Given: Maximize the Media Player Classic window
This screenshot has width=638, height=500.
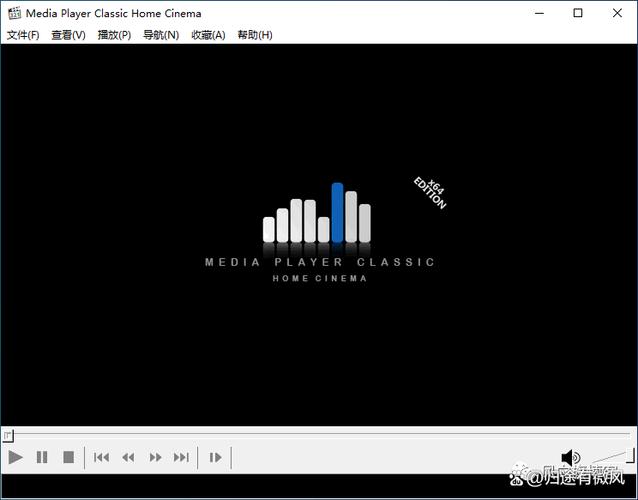Looking at the screenshot, I should [578, 13].
